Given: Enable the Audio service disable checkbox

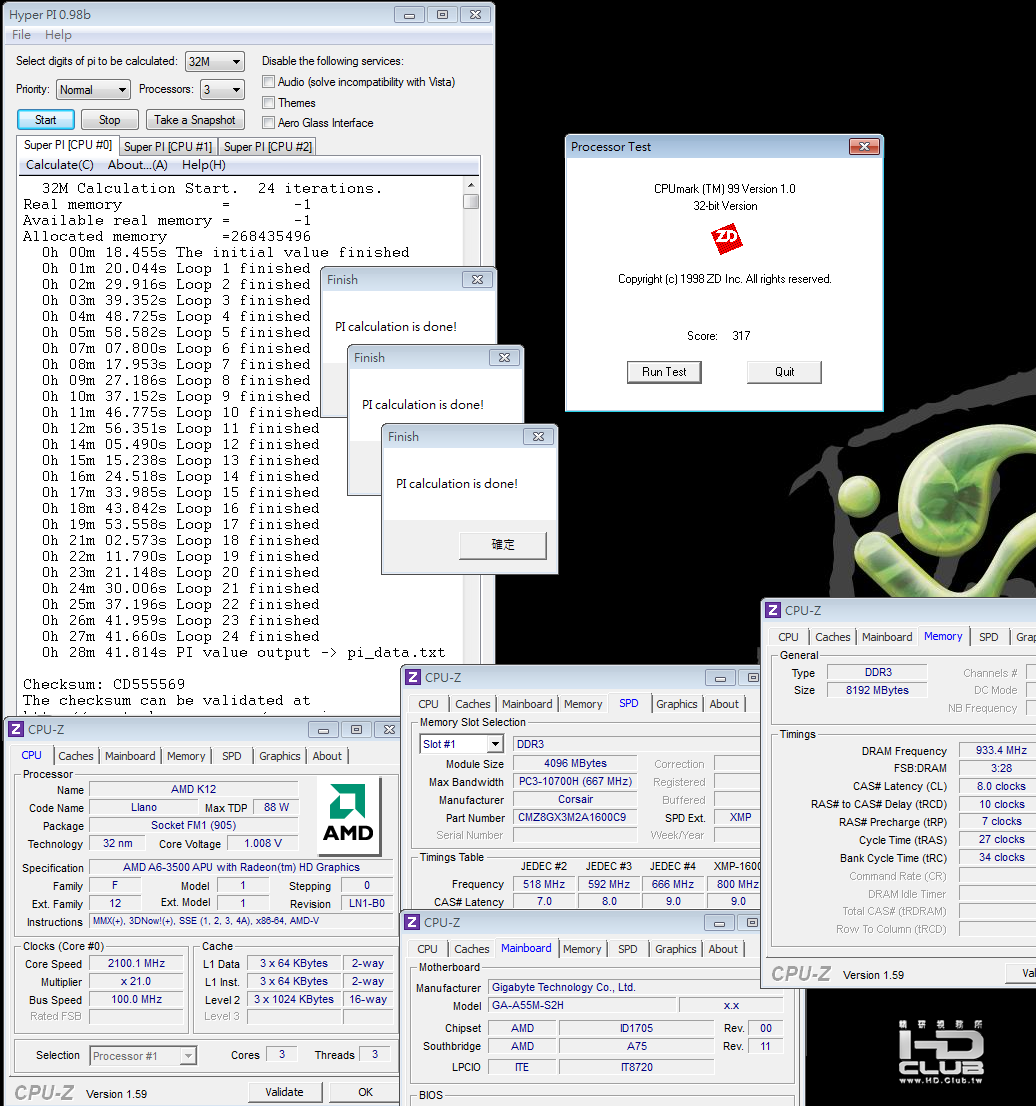Looking at the screenshot, I should pyautogui.click(x=269, y=82).
